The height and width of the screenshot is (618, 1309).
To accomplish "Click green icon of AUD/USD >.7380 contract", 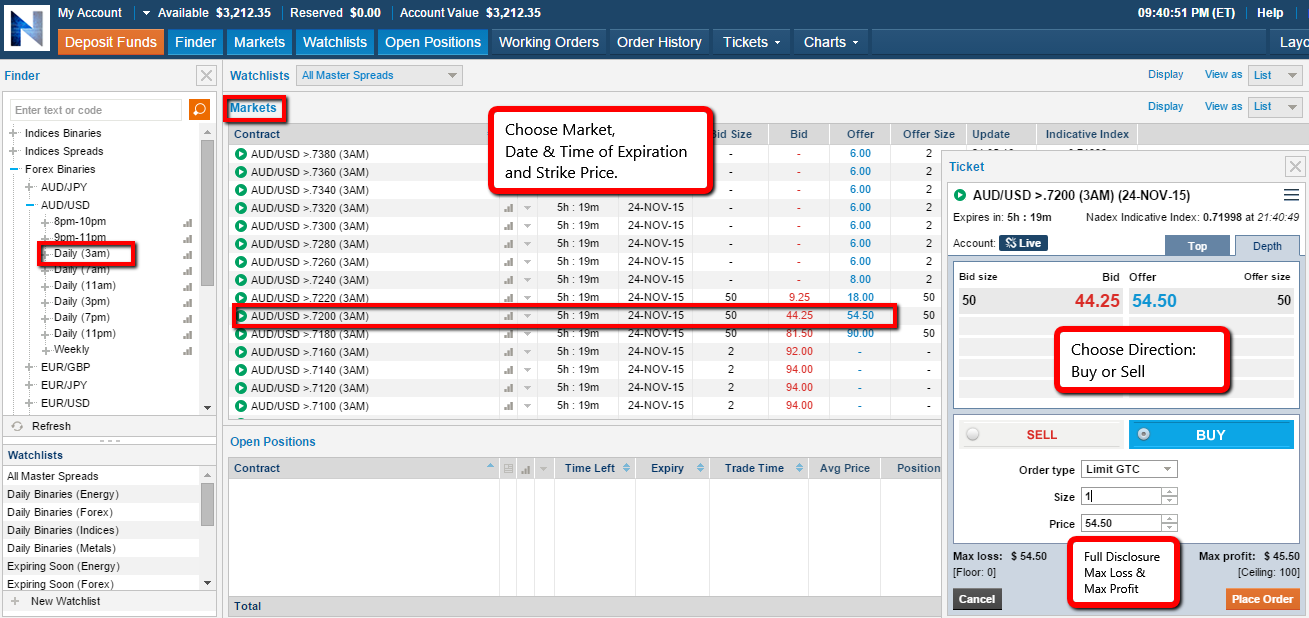I will pyautogui.click(x=241, y=154).
